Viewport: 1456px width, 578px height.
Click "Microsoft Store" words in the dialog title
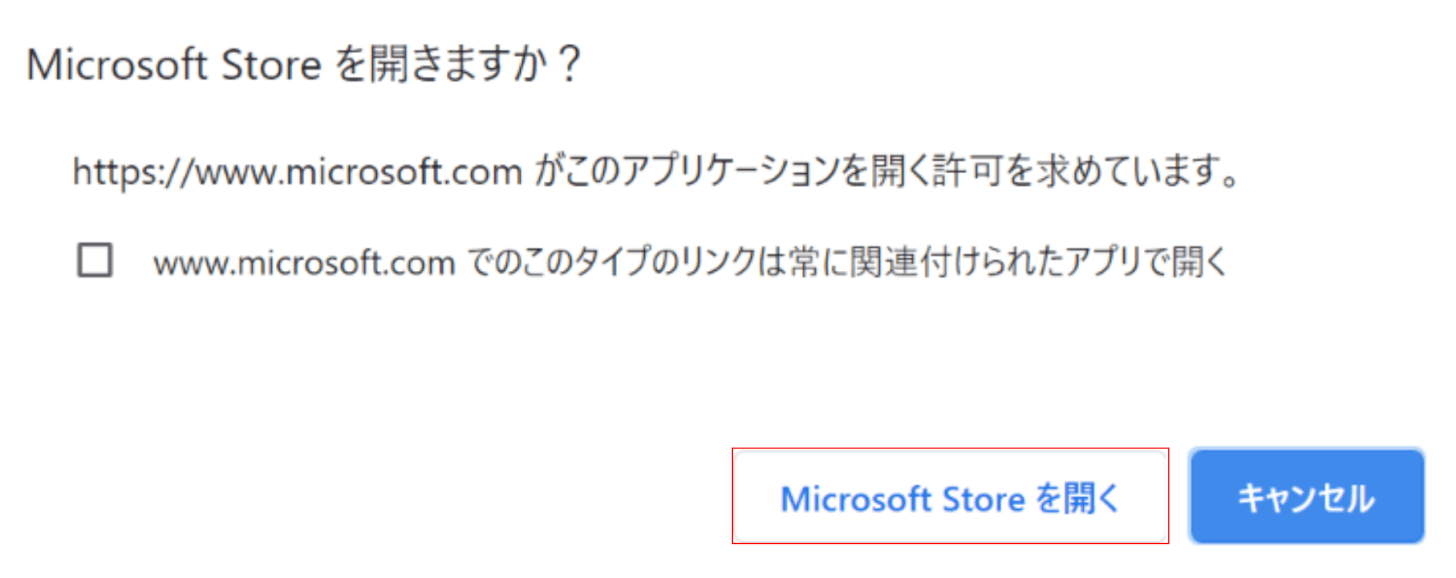(173, 67)
